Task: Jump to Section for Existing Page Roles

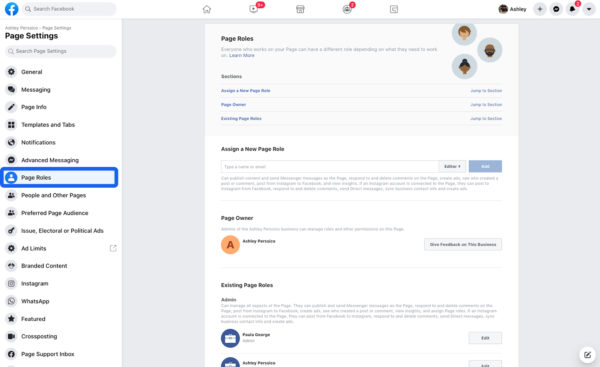Action: 486,119
